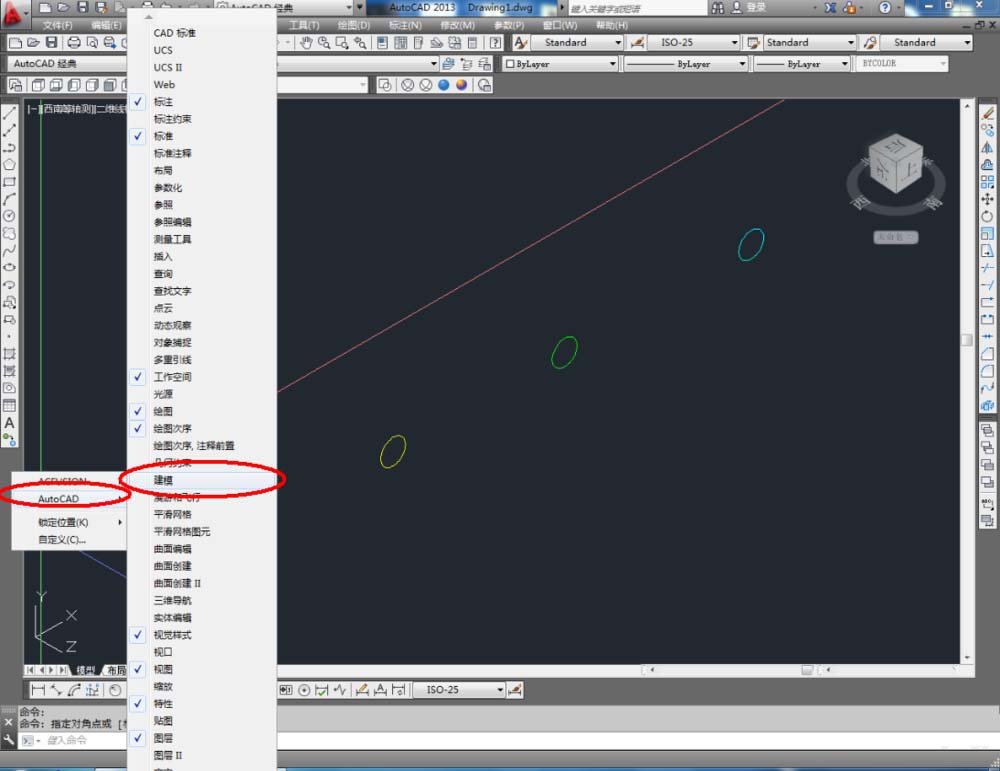Click the binoculars search icon in title bar

(x=718, y=8)
